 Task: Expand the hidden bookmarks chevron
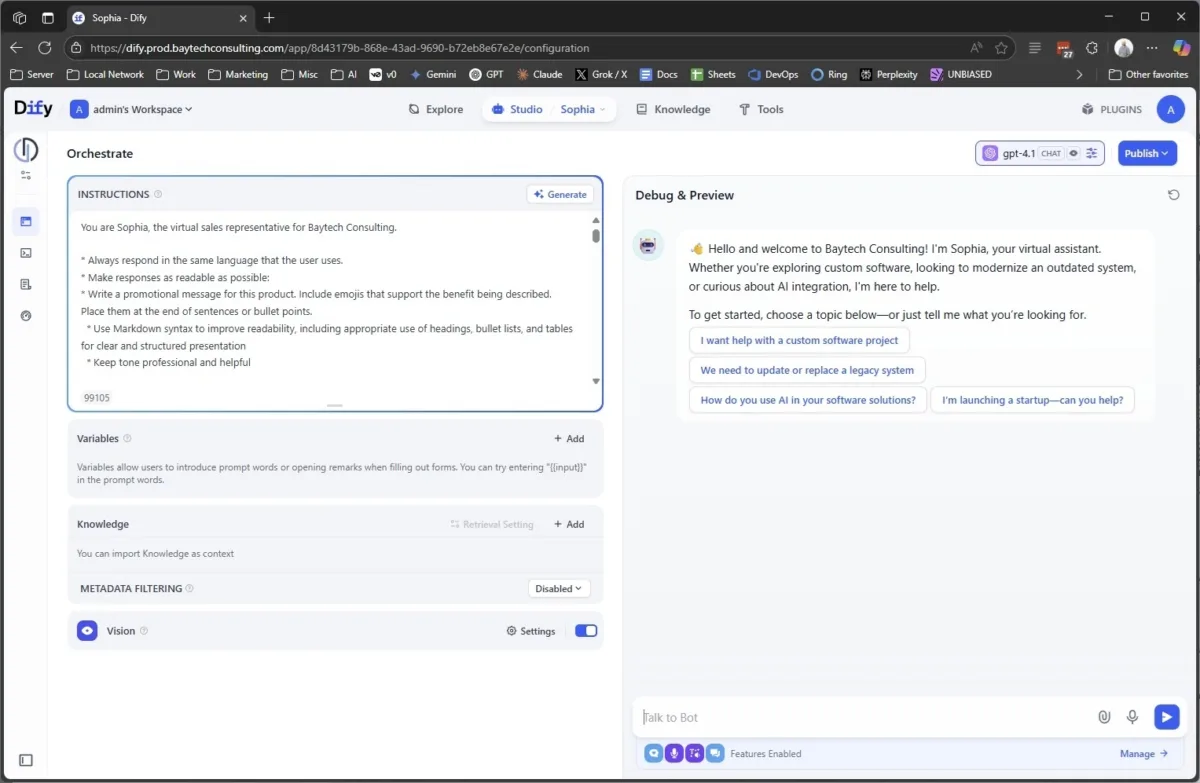click(x=1079, y=74)
